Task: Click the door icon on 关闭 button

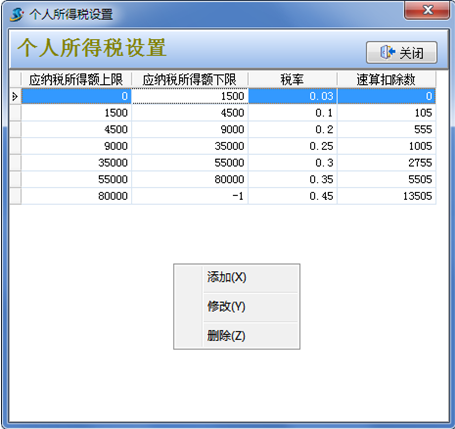Action: click(387, 52)
